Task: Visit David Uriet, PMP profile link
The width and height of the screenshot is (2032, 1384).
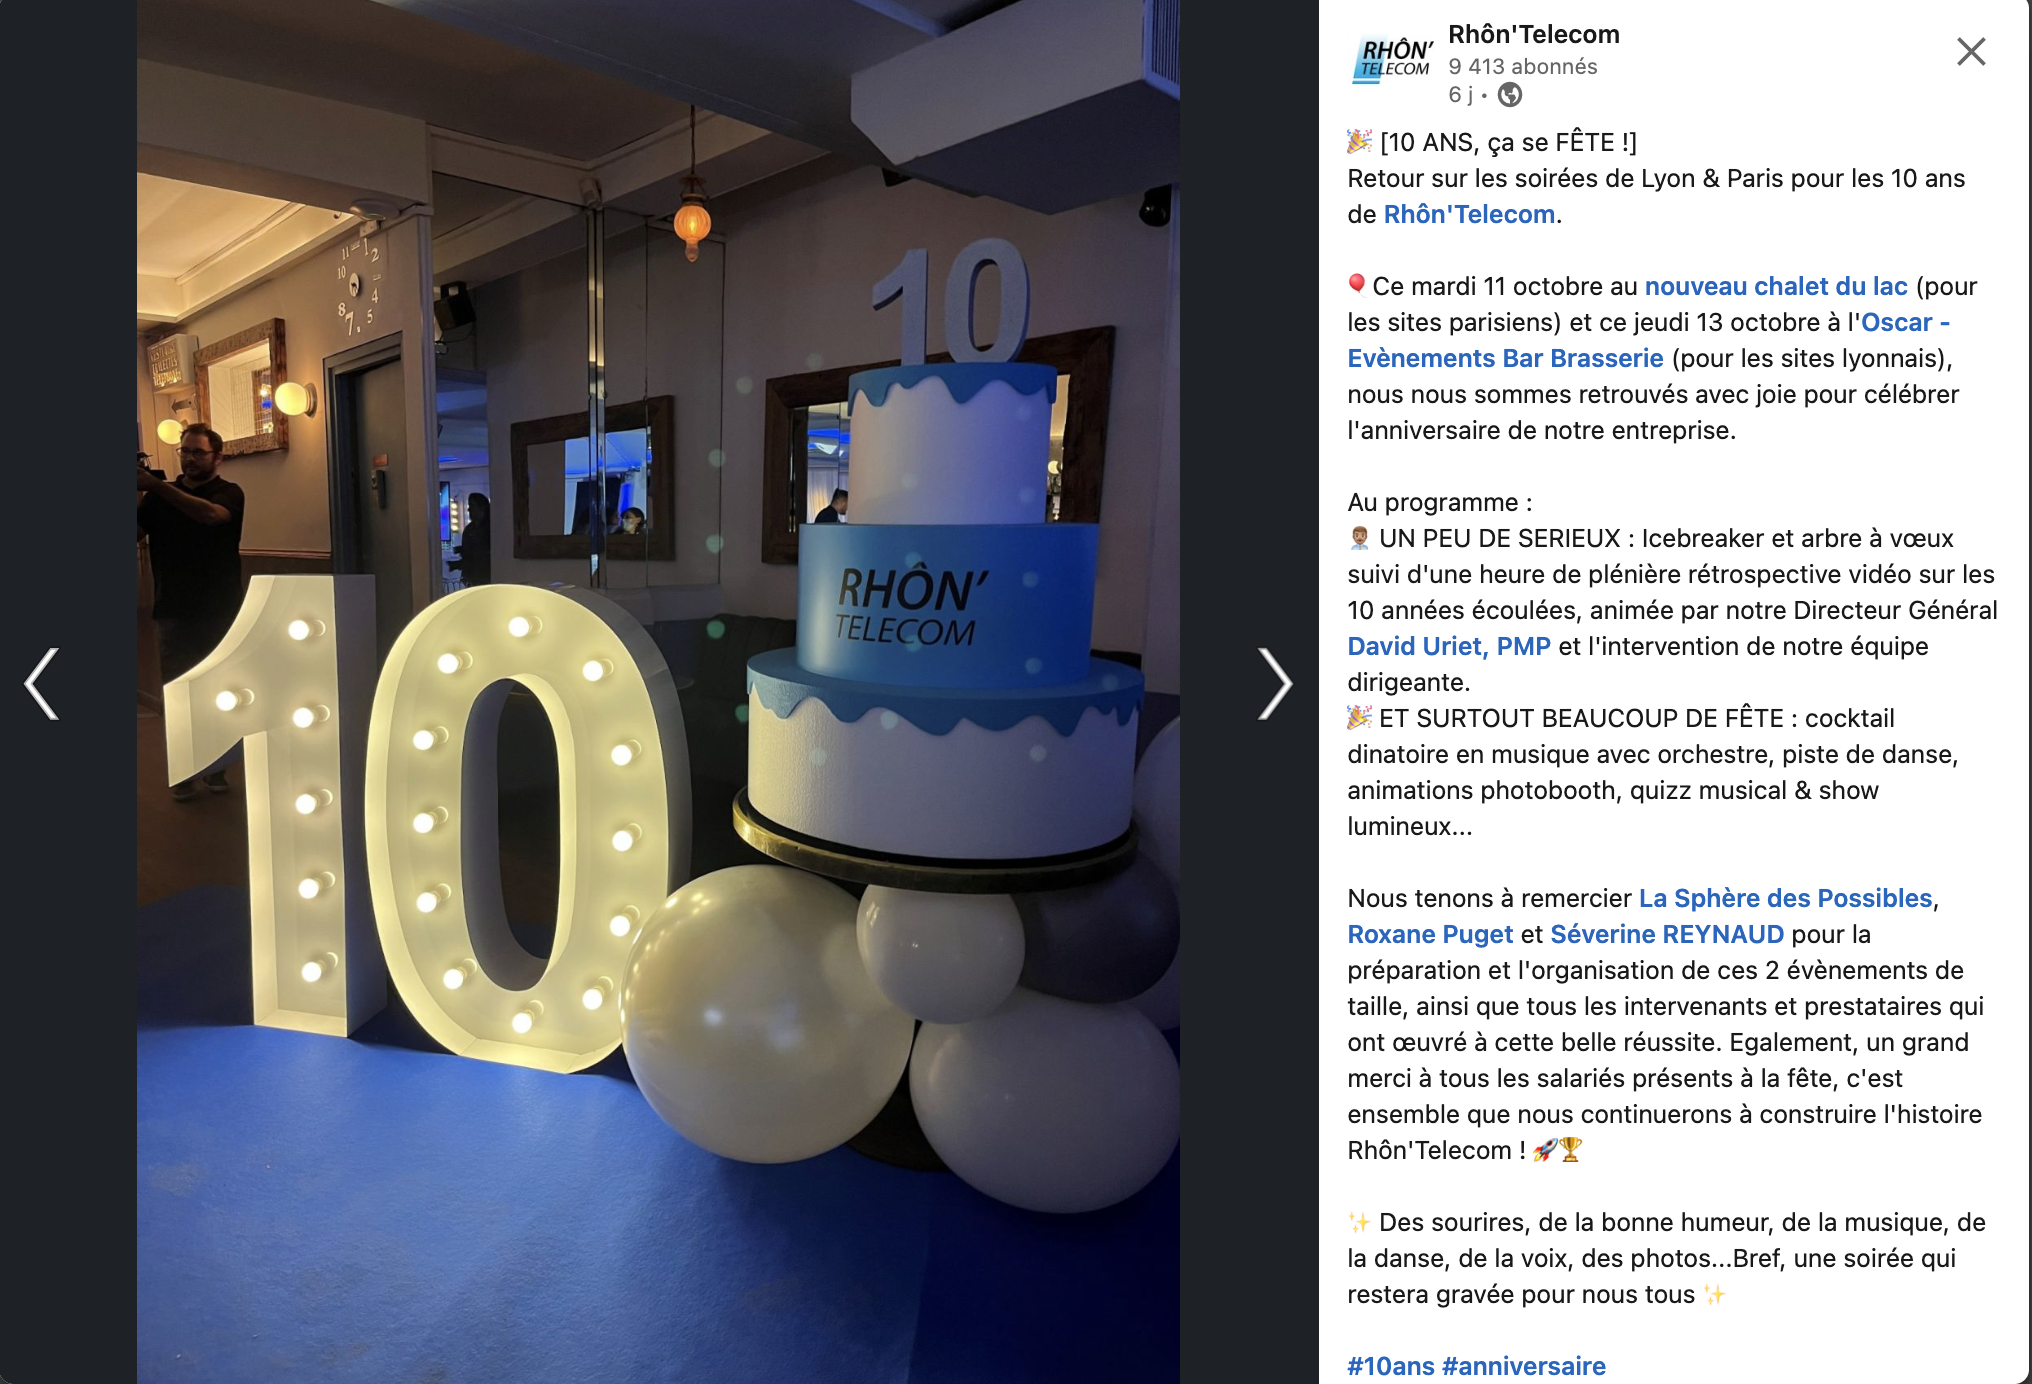Action: [1449, 646]
